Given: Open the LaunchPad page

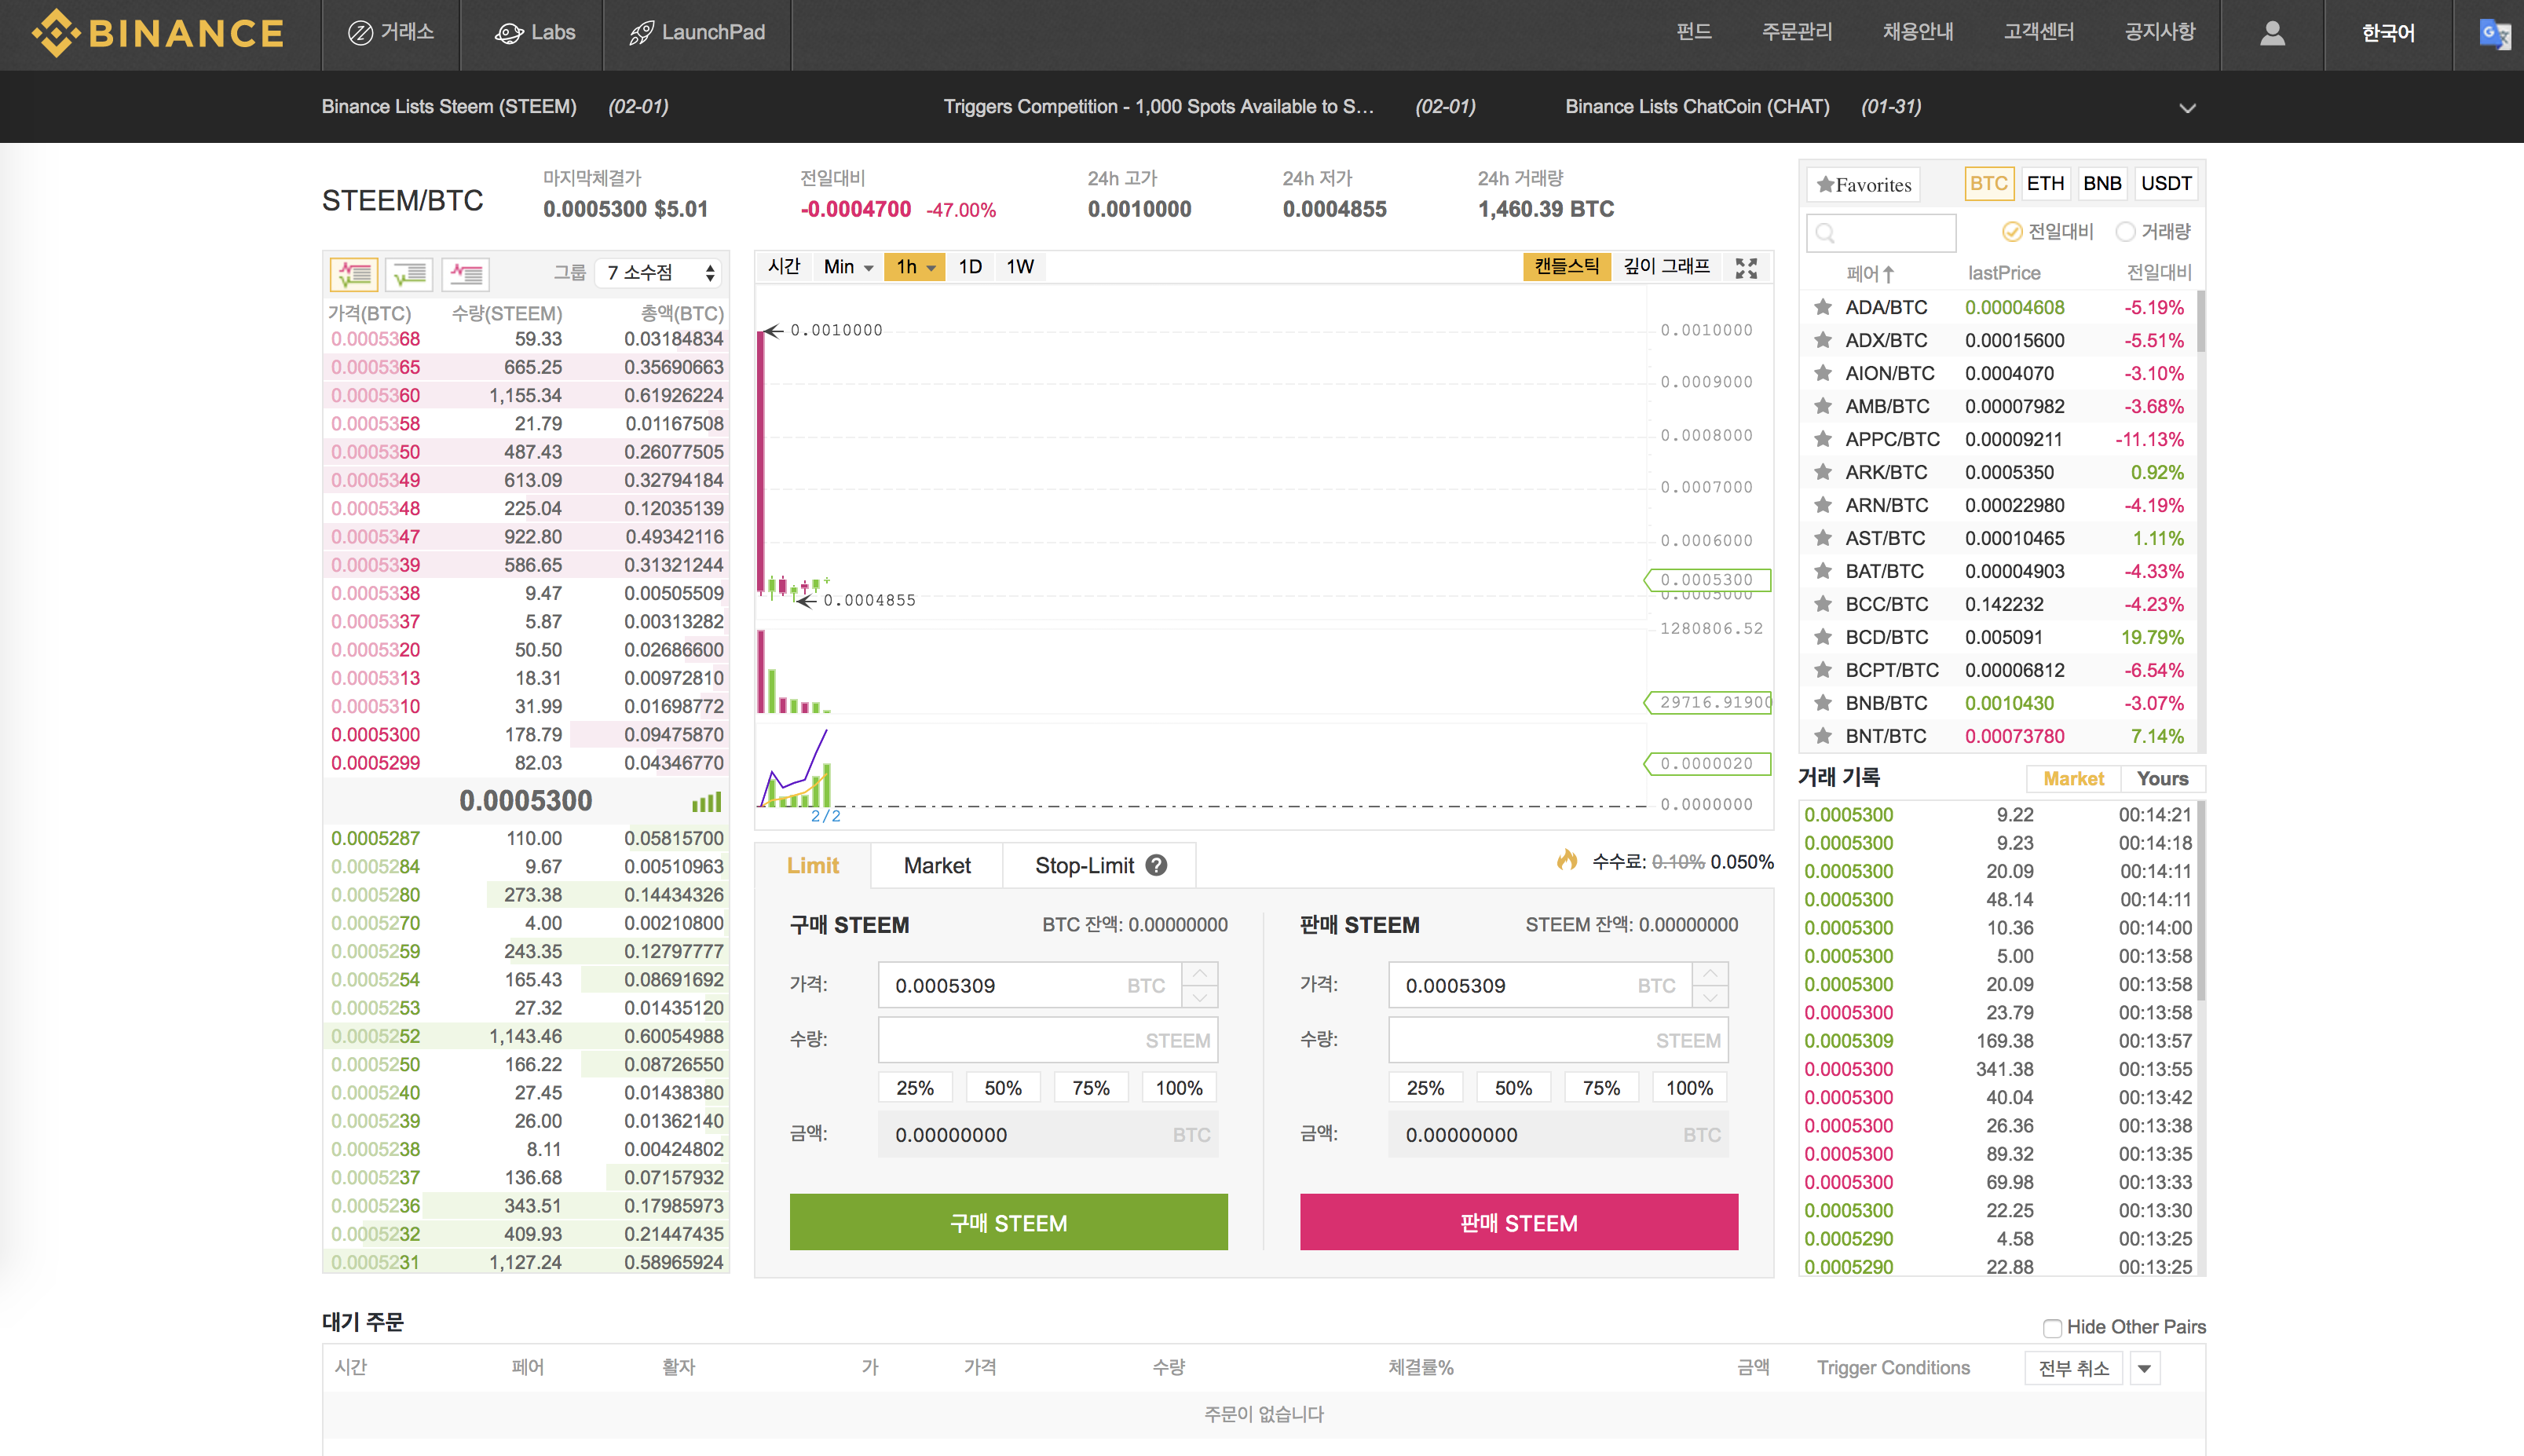Looking at the screenshot, I should (x=698, y=32).
